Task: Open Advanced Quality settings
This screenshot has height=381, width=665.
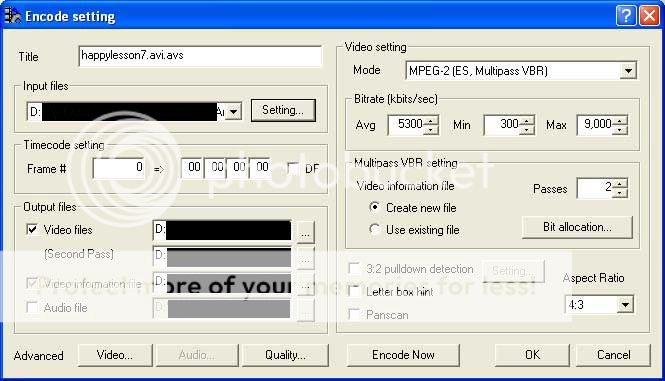Action: click(x=285, y=355)
